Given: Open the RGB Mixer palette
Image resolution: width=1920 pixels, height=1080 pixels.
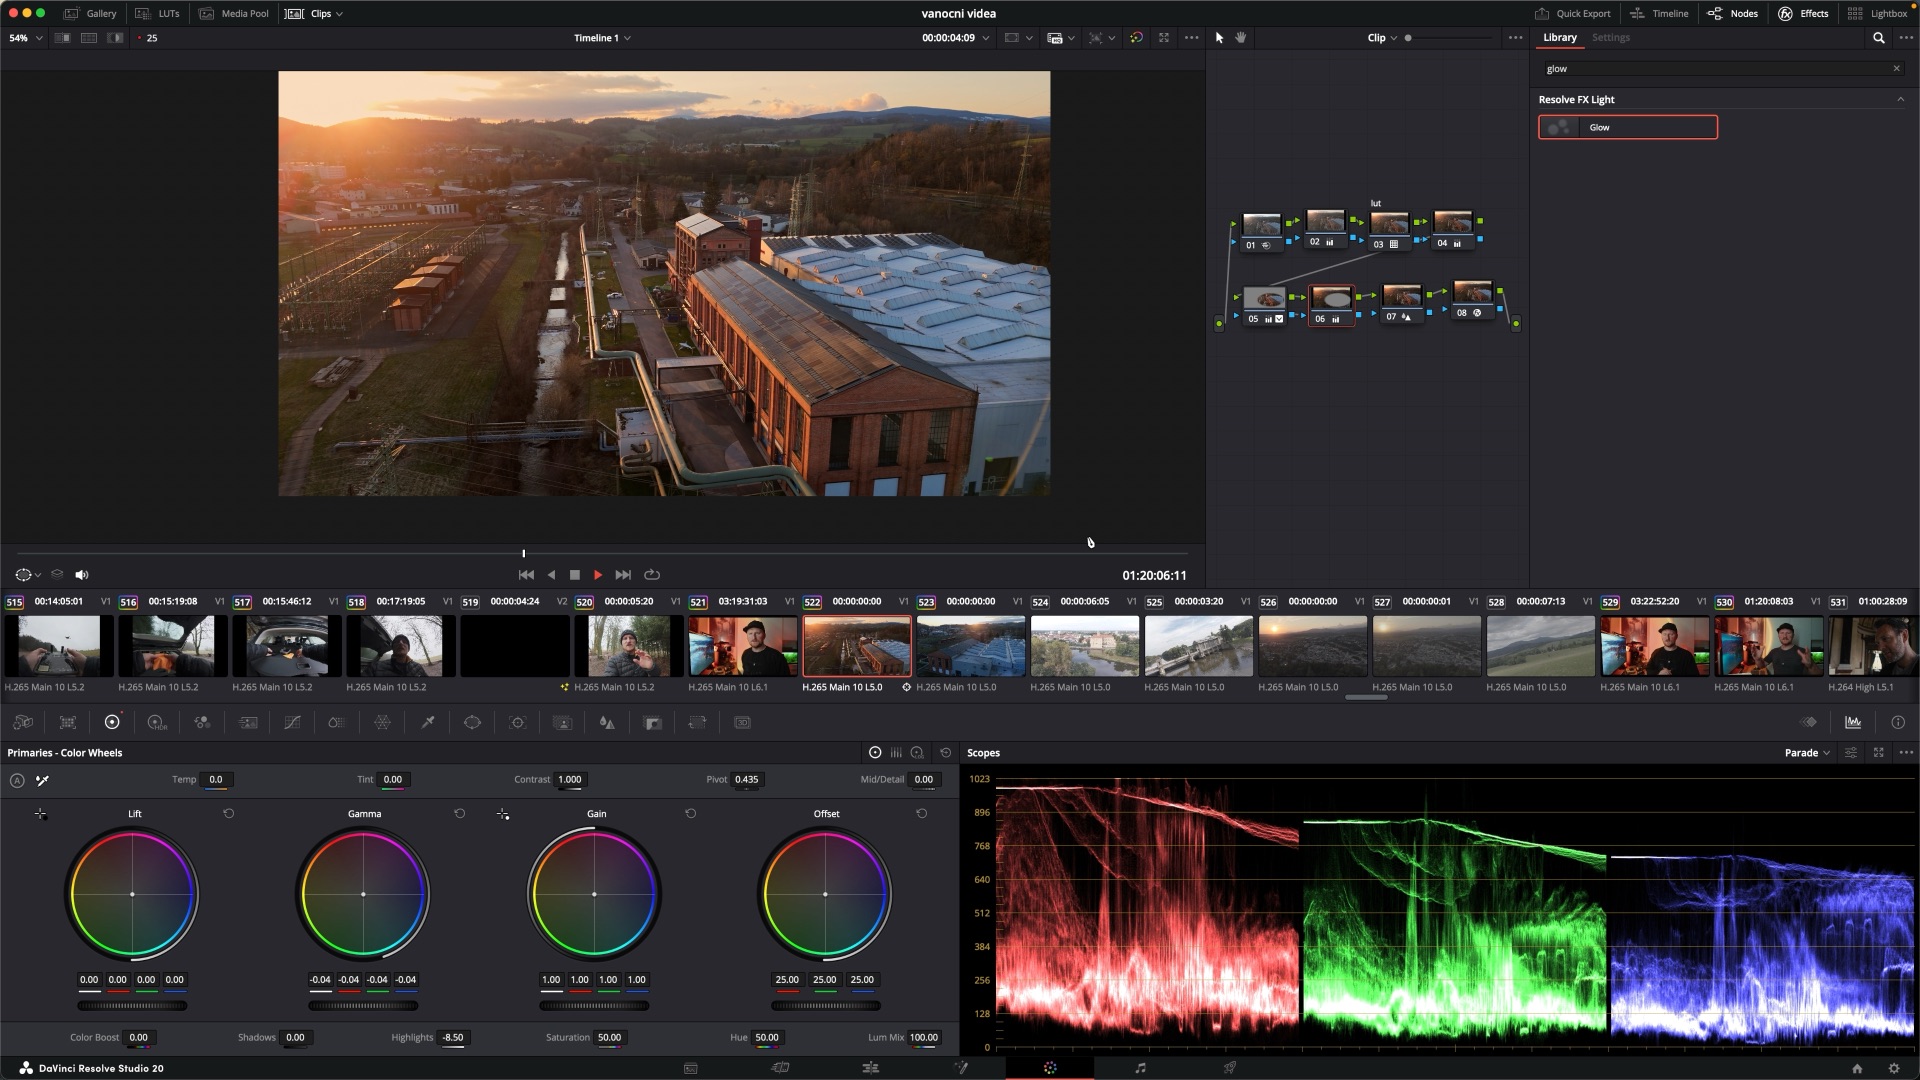Looking at the screenshot, I should coord(202,723).
